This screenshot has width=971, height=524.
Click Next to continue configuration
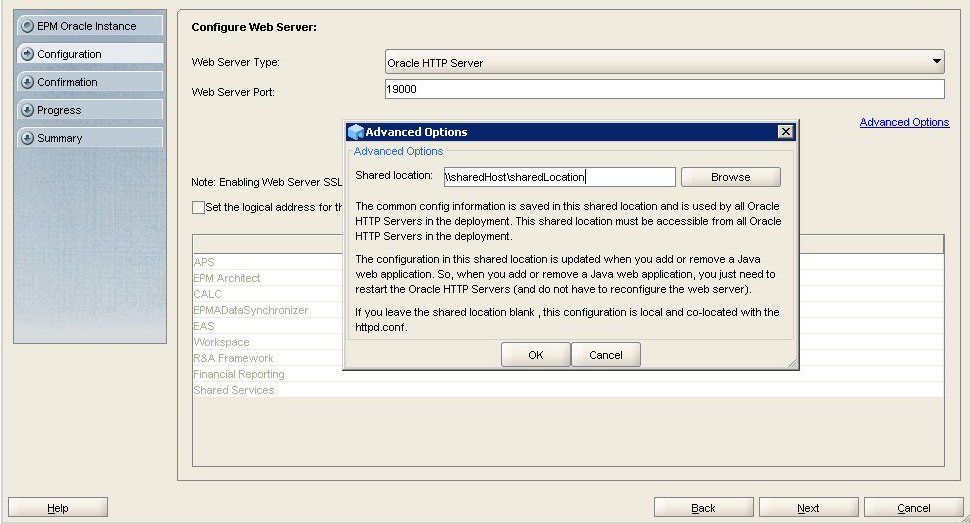coord(808,508)
